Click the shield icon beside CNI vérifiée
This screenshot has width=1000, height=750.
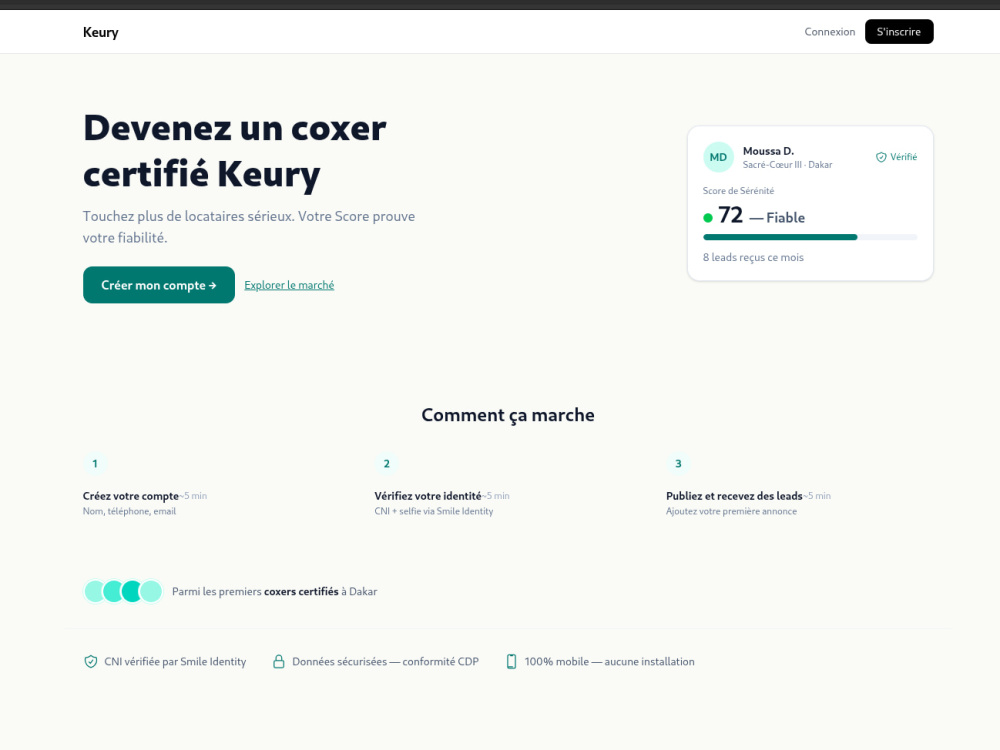pos(91,661)
